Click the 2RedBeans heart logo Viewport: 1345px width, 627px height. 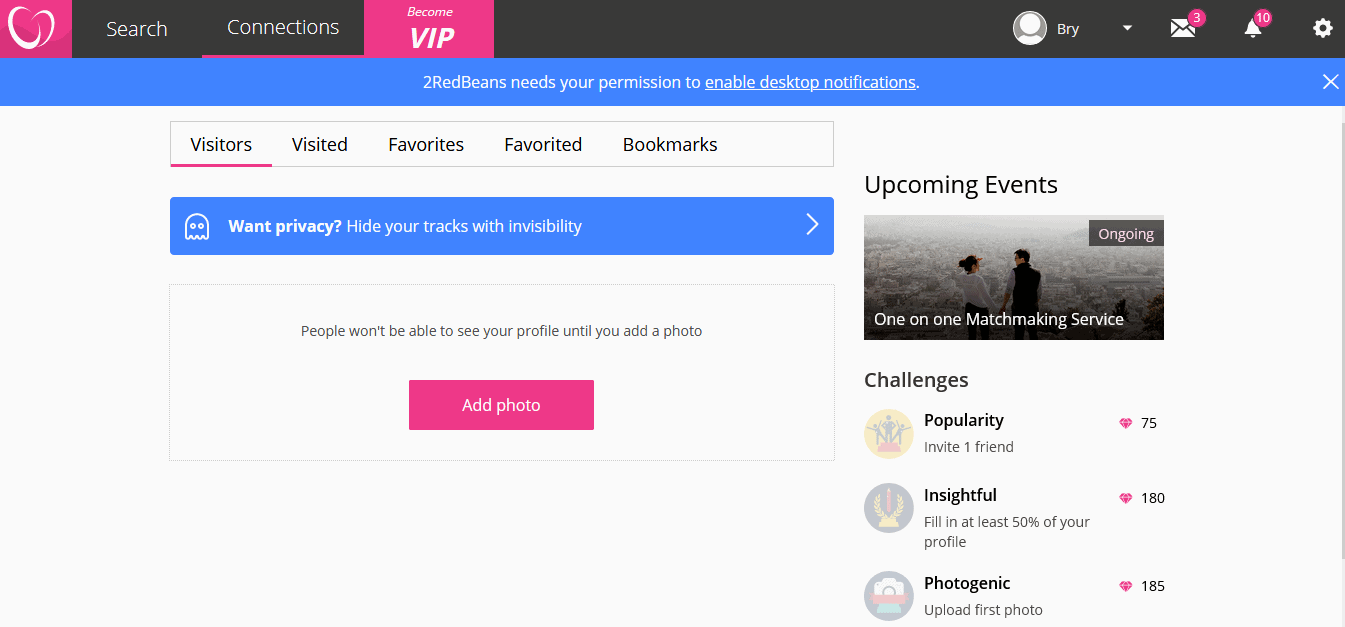(31, 28)
